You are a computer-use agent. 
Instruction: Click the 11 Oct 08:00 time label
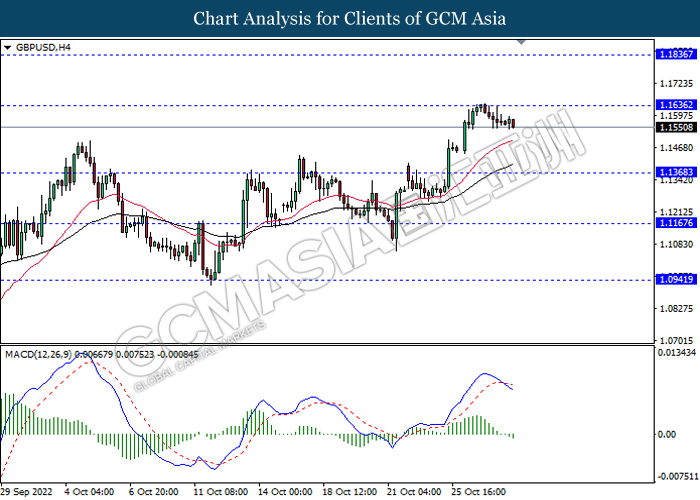tap(221, 492)
